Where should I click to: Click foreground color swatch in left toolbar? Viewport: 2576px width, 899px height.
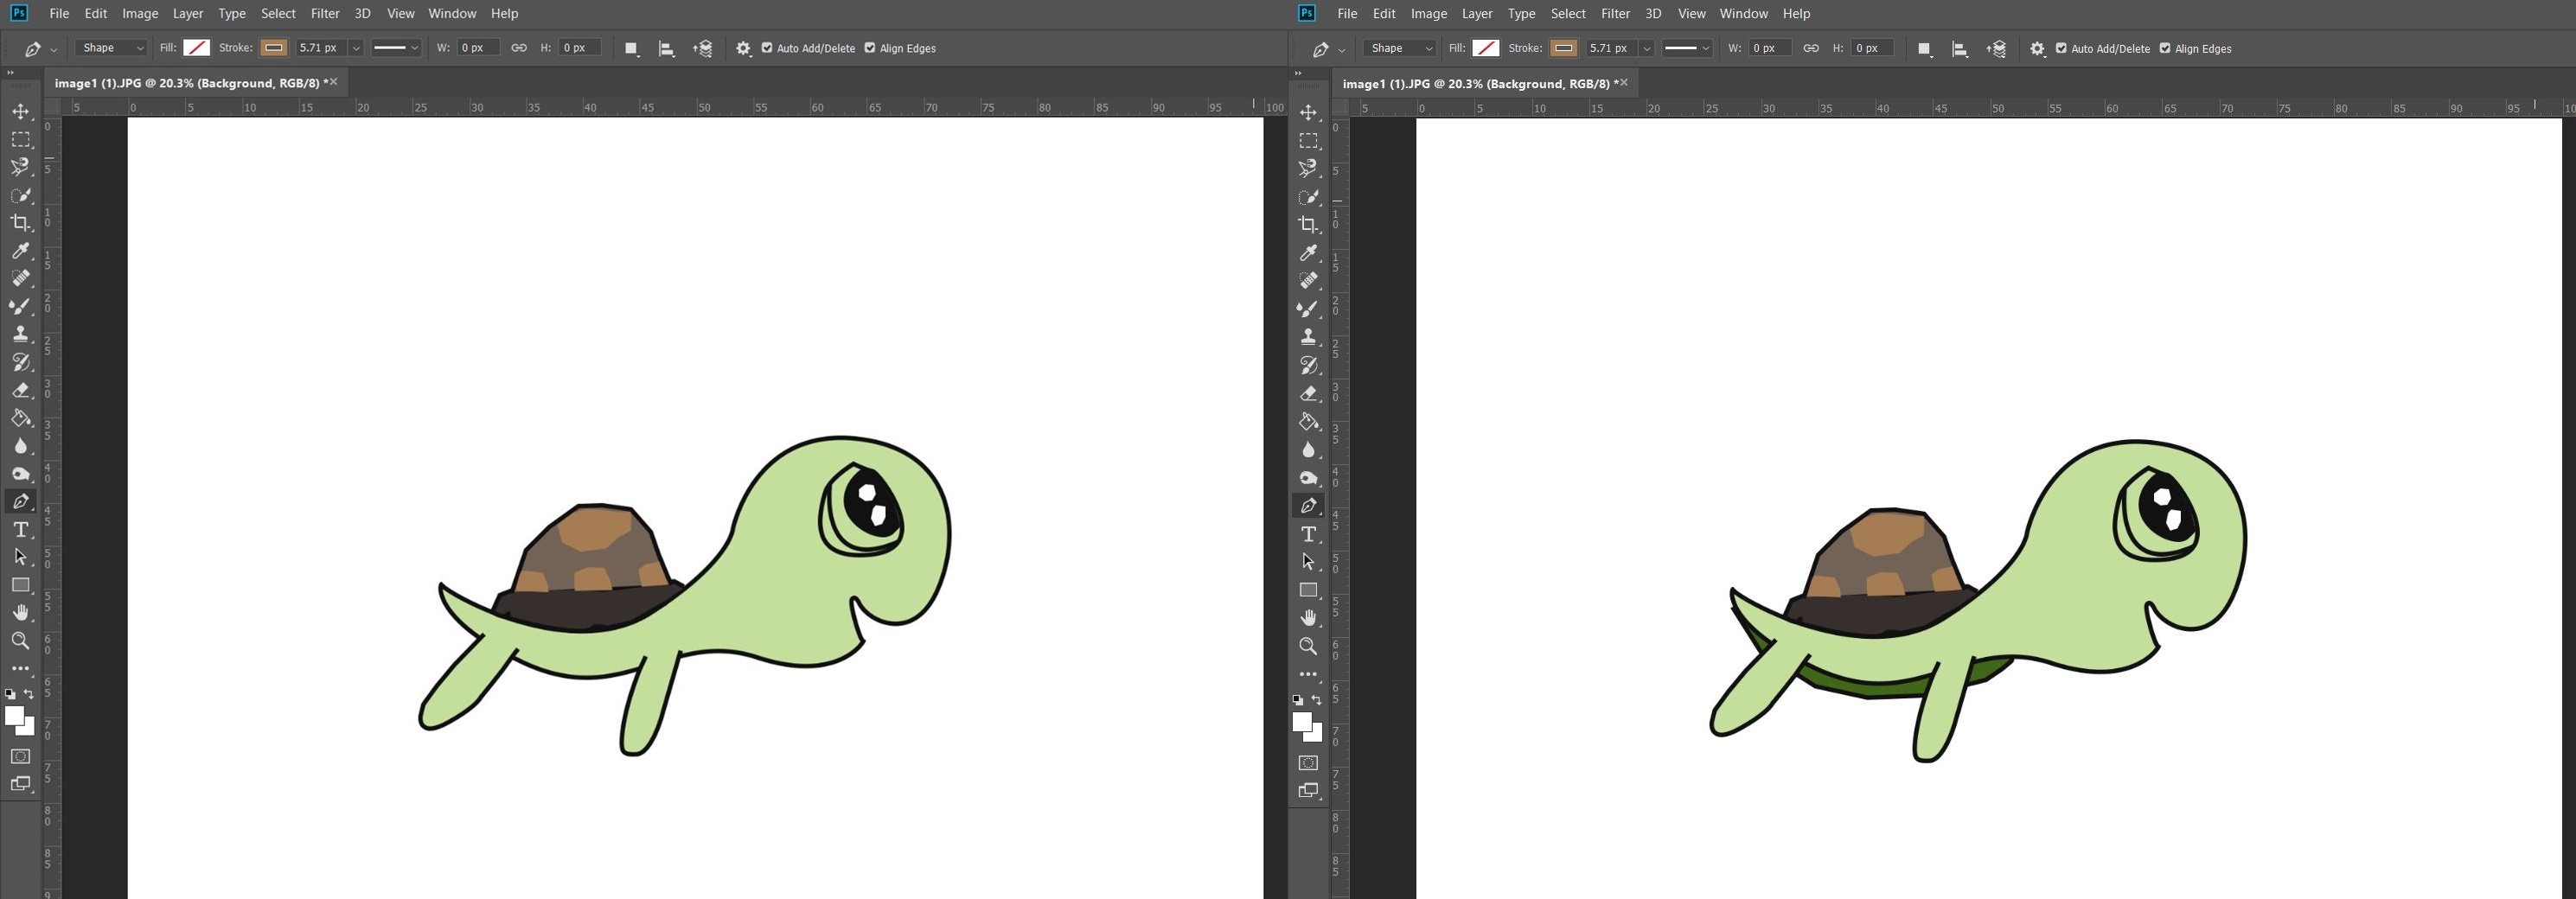[14, 716]
